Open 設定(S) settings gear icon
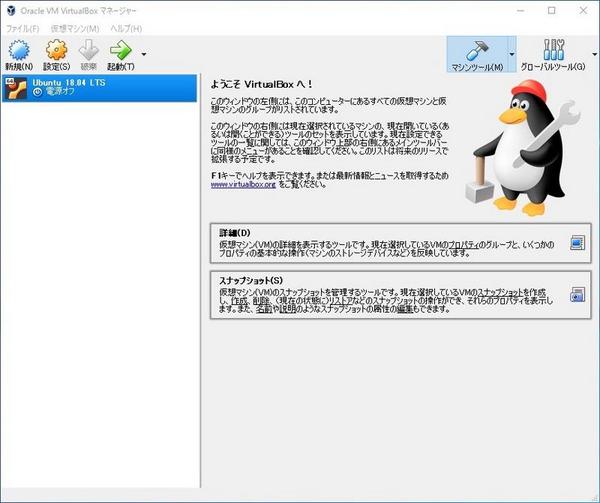The height and width of the screenshot is (503, 600). 56,55
